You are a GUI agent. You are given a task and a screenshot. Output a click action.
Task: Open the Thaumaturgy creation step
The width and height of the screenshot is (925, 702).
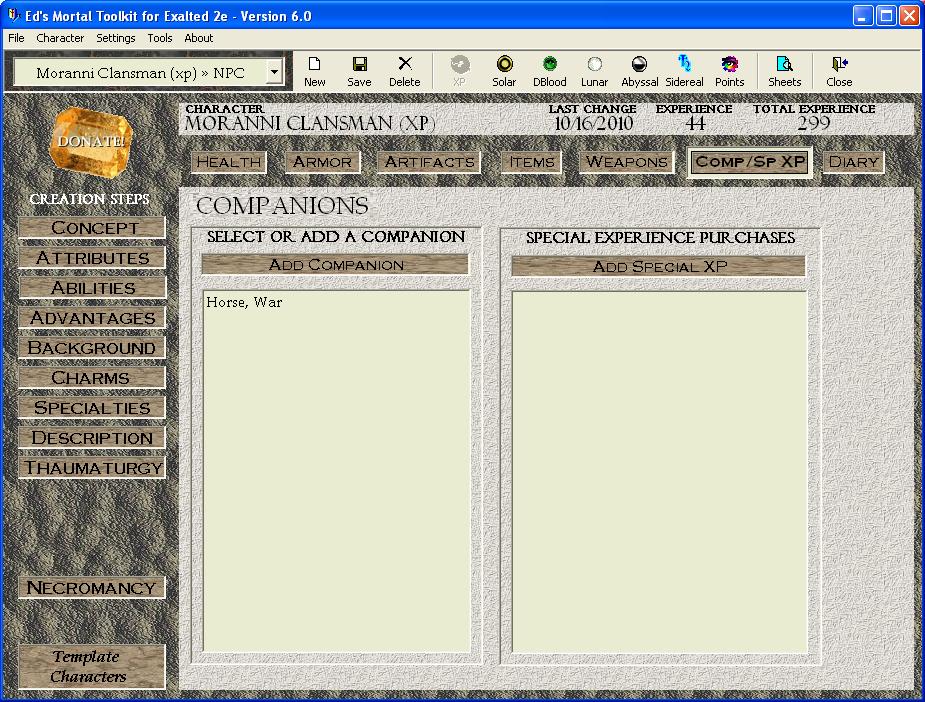(x=93, y=468)
